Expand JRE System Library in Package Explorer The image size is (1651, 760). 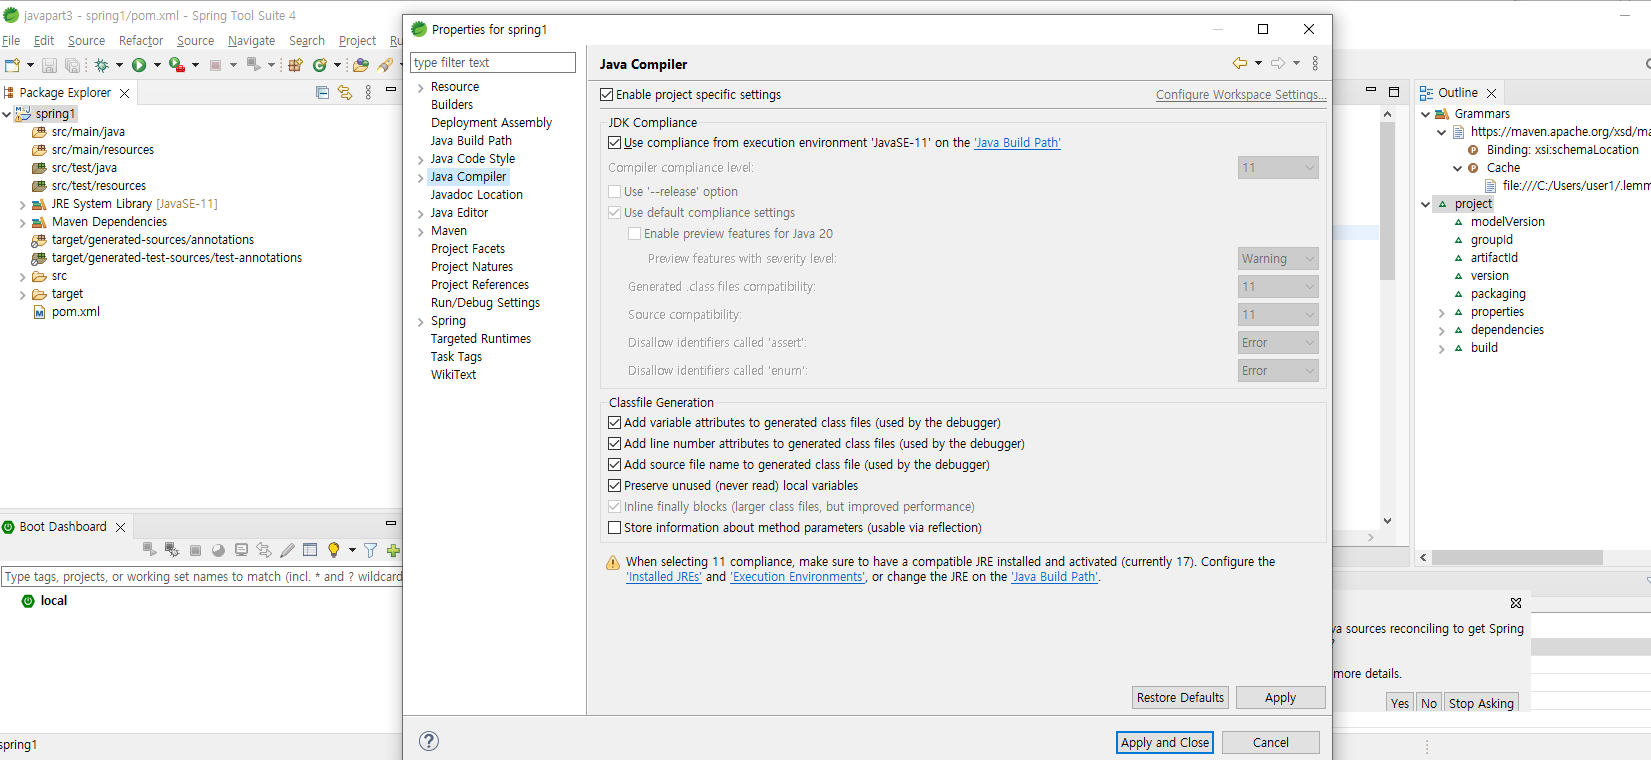click(x=22, y=205)
